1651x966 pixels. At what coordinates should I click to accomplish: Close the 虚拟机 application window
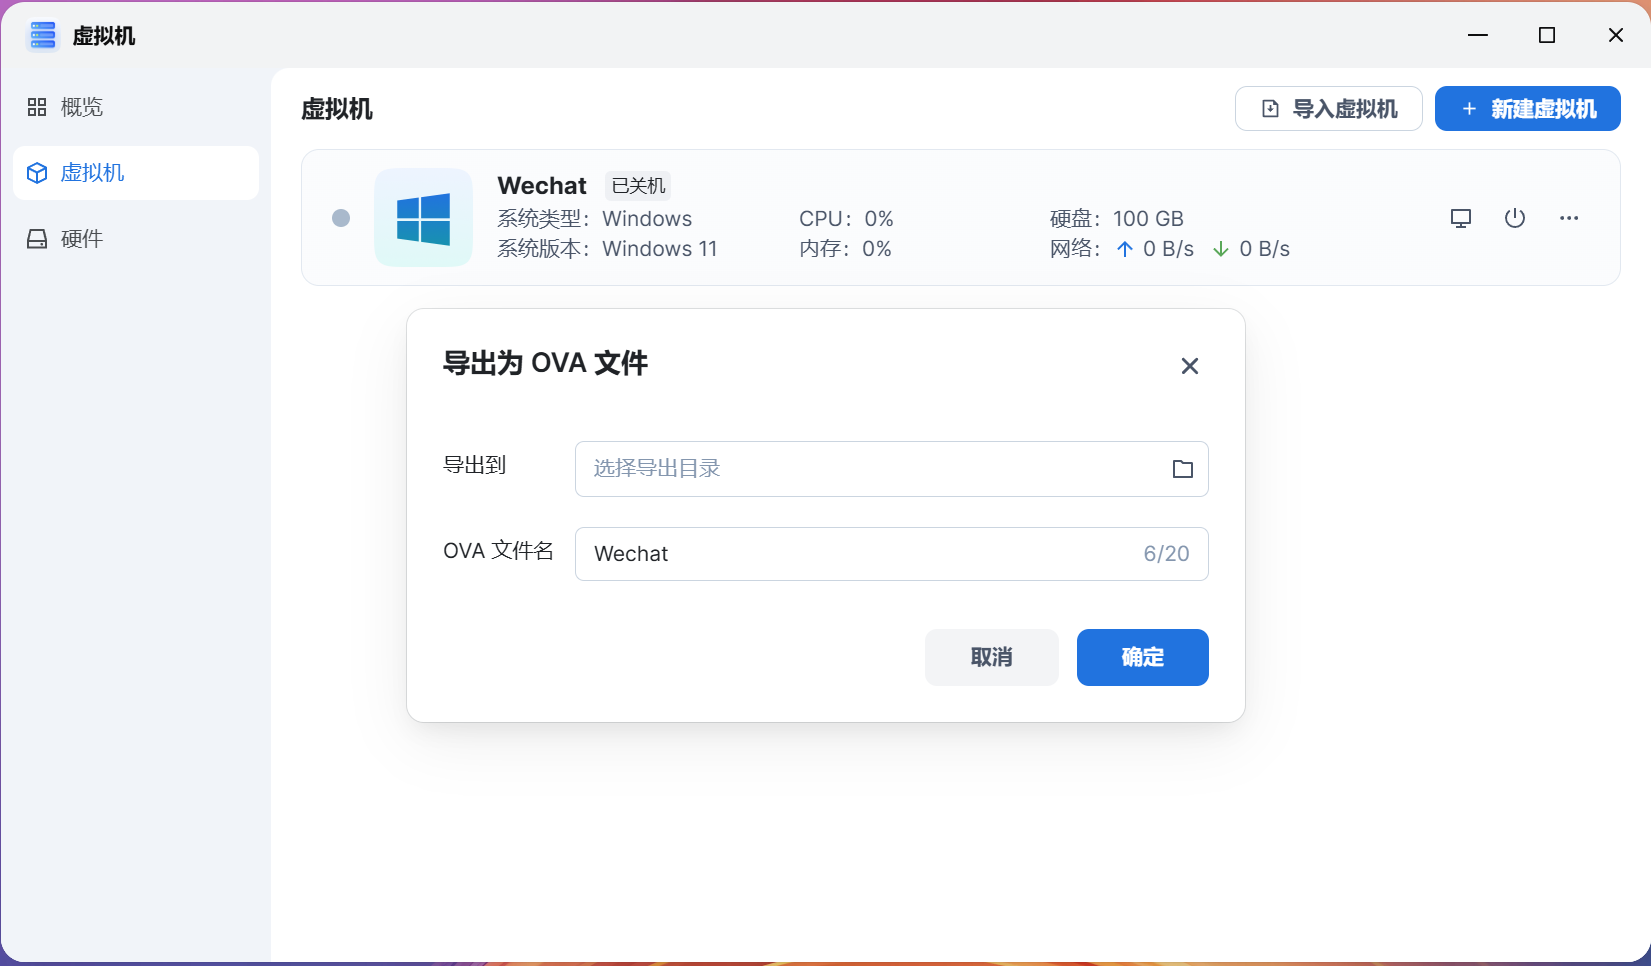coord(1616,35)
